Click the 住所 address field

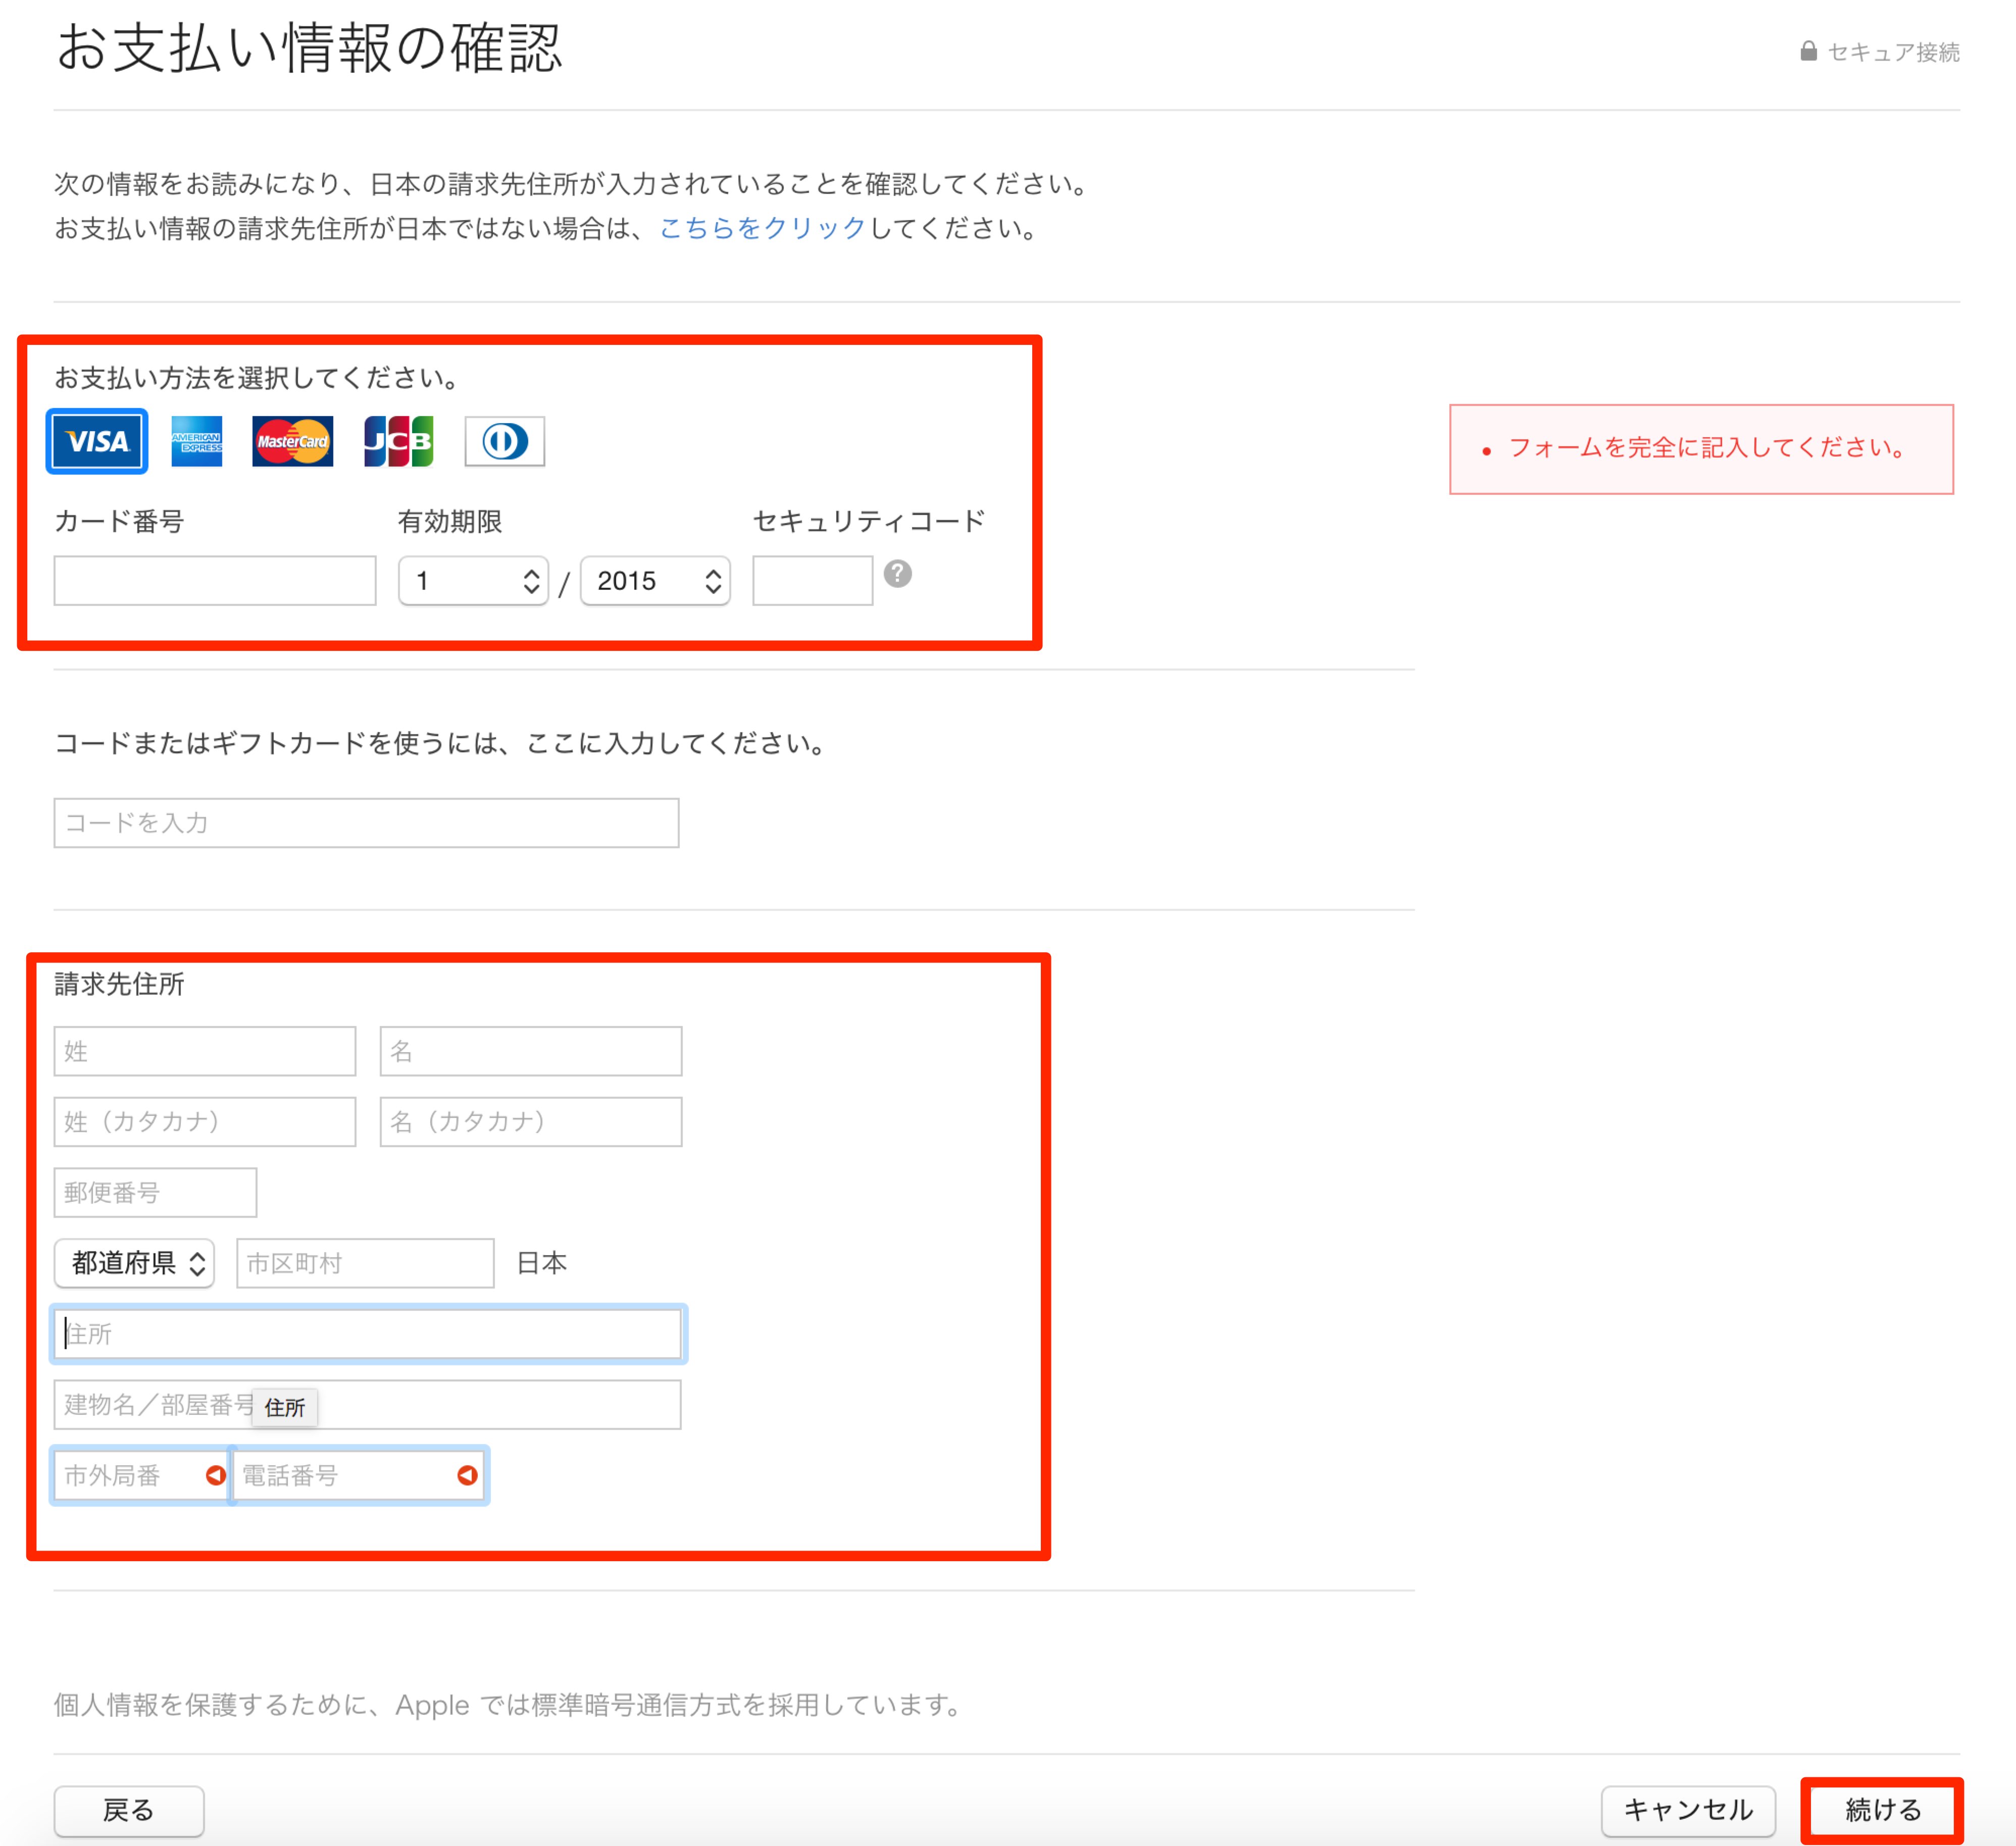pyautogui.click(x=368, y=1334)
